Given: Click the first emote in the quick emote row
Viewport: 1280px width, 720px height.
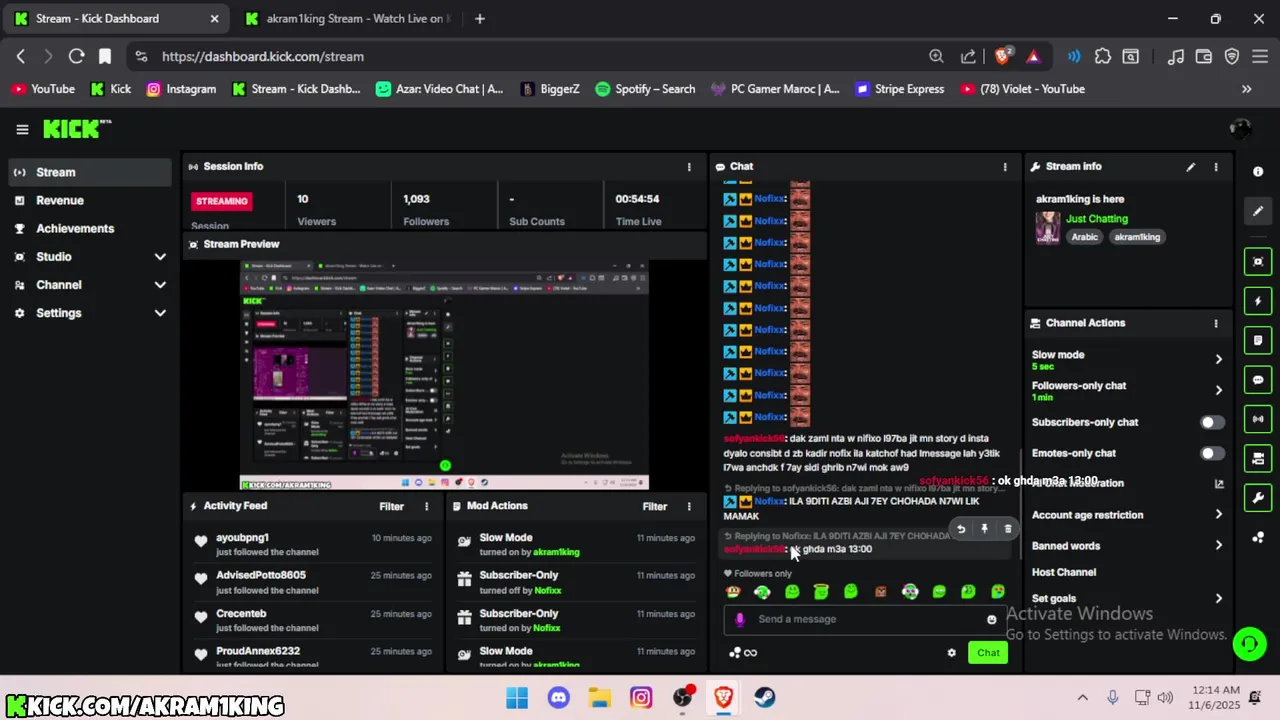Looking at the screenshot, I should (733, 592).
